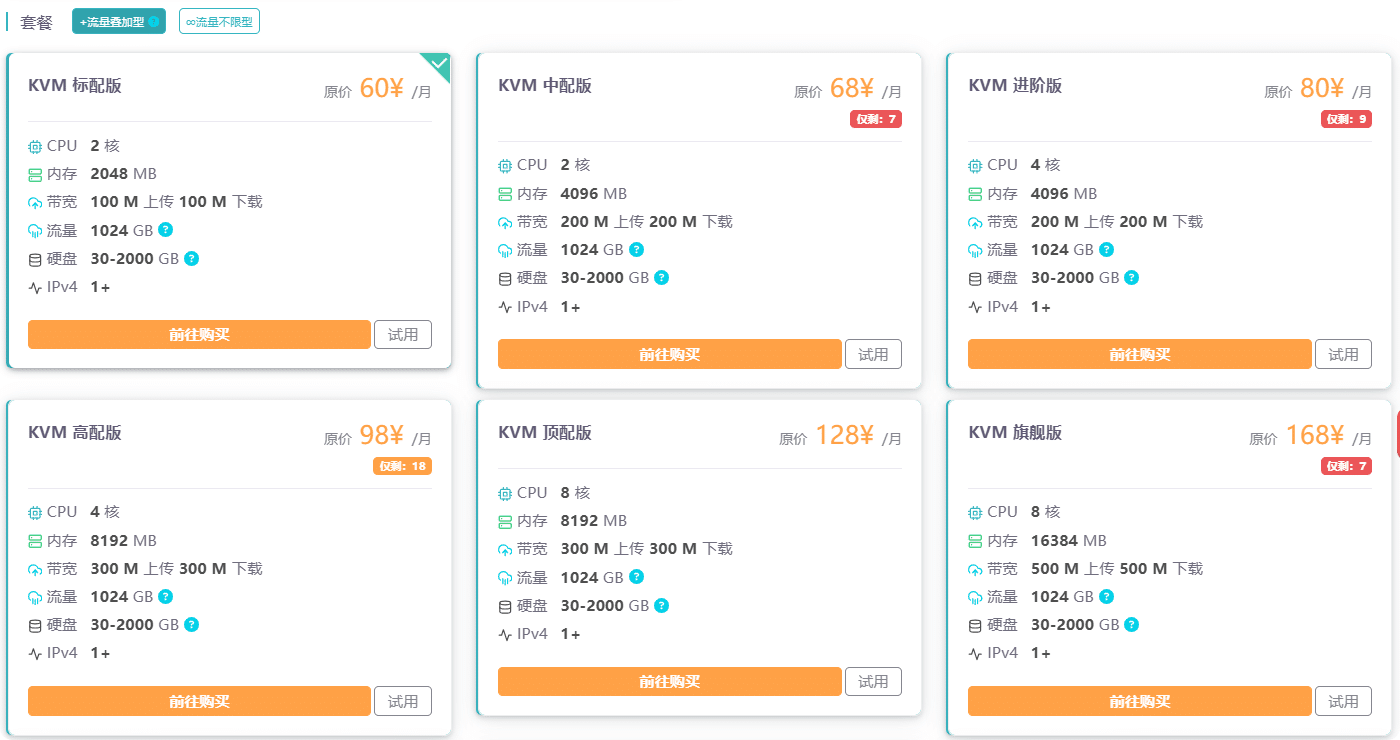Viewport: 1400px width, 740px height.
Task: Click 前往购买 for KVM 高配版
Action: point(199,701)
